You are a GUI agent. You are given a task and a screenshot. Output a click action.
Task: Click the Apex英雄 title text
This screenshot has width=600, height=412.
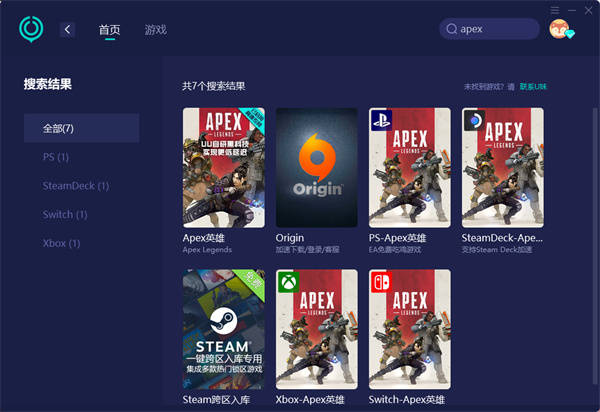(204, 238)
